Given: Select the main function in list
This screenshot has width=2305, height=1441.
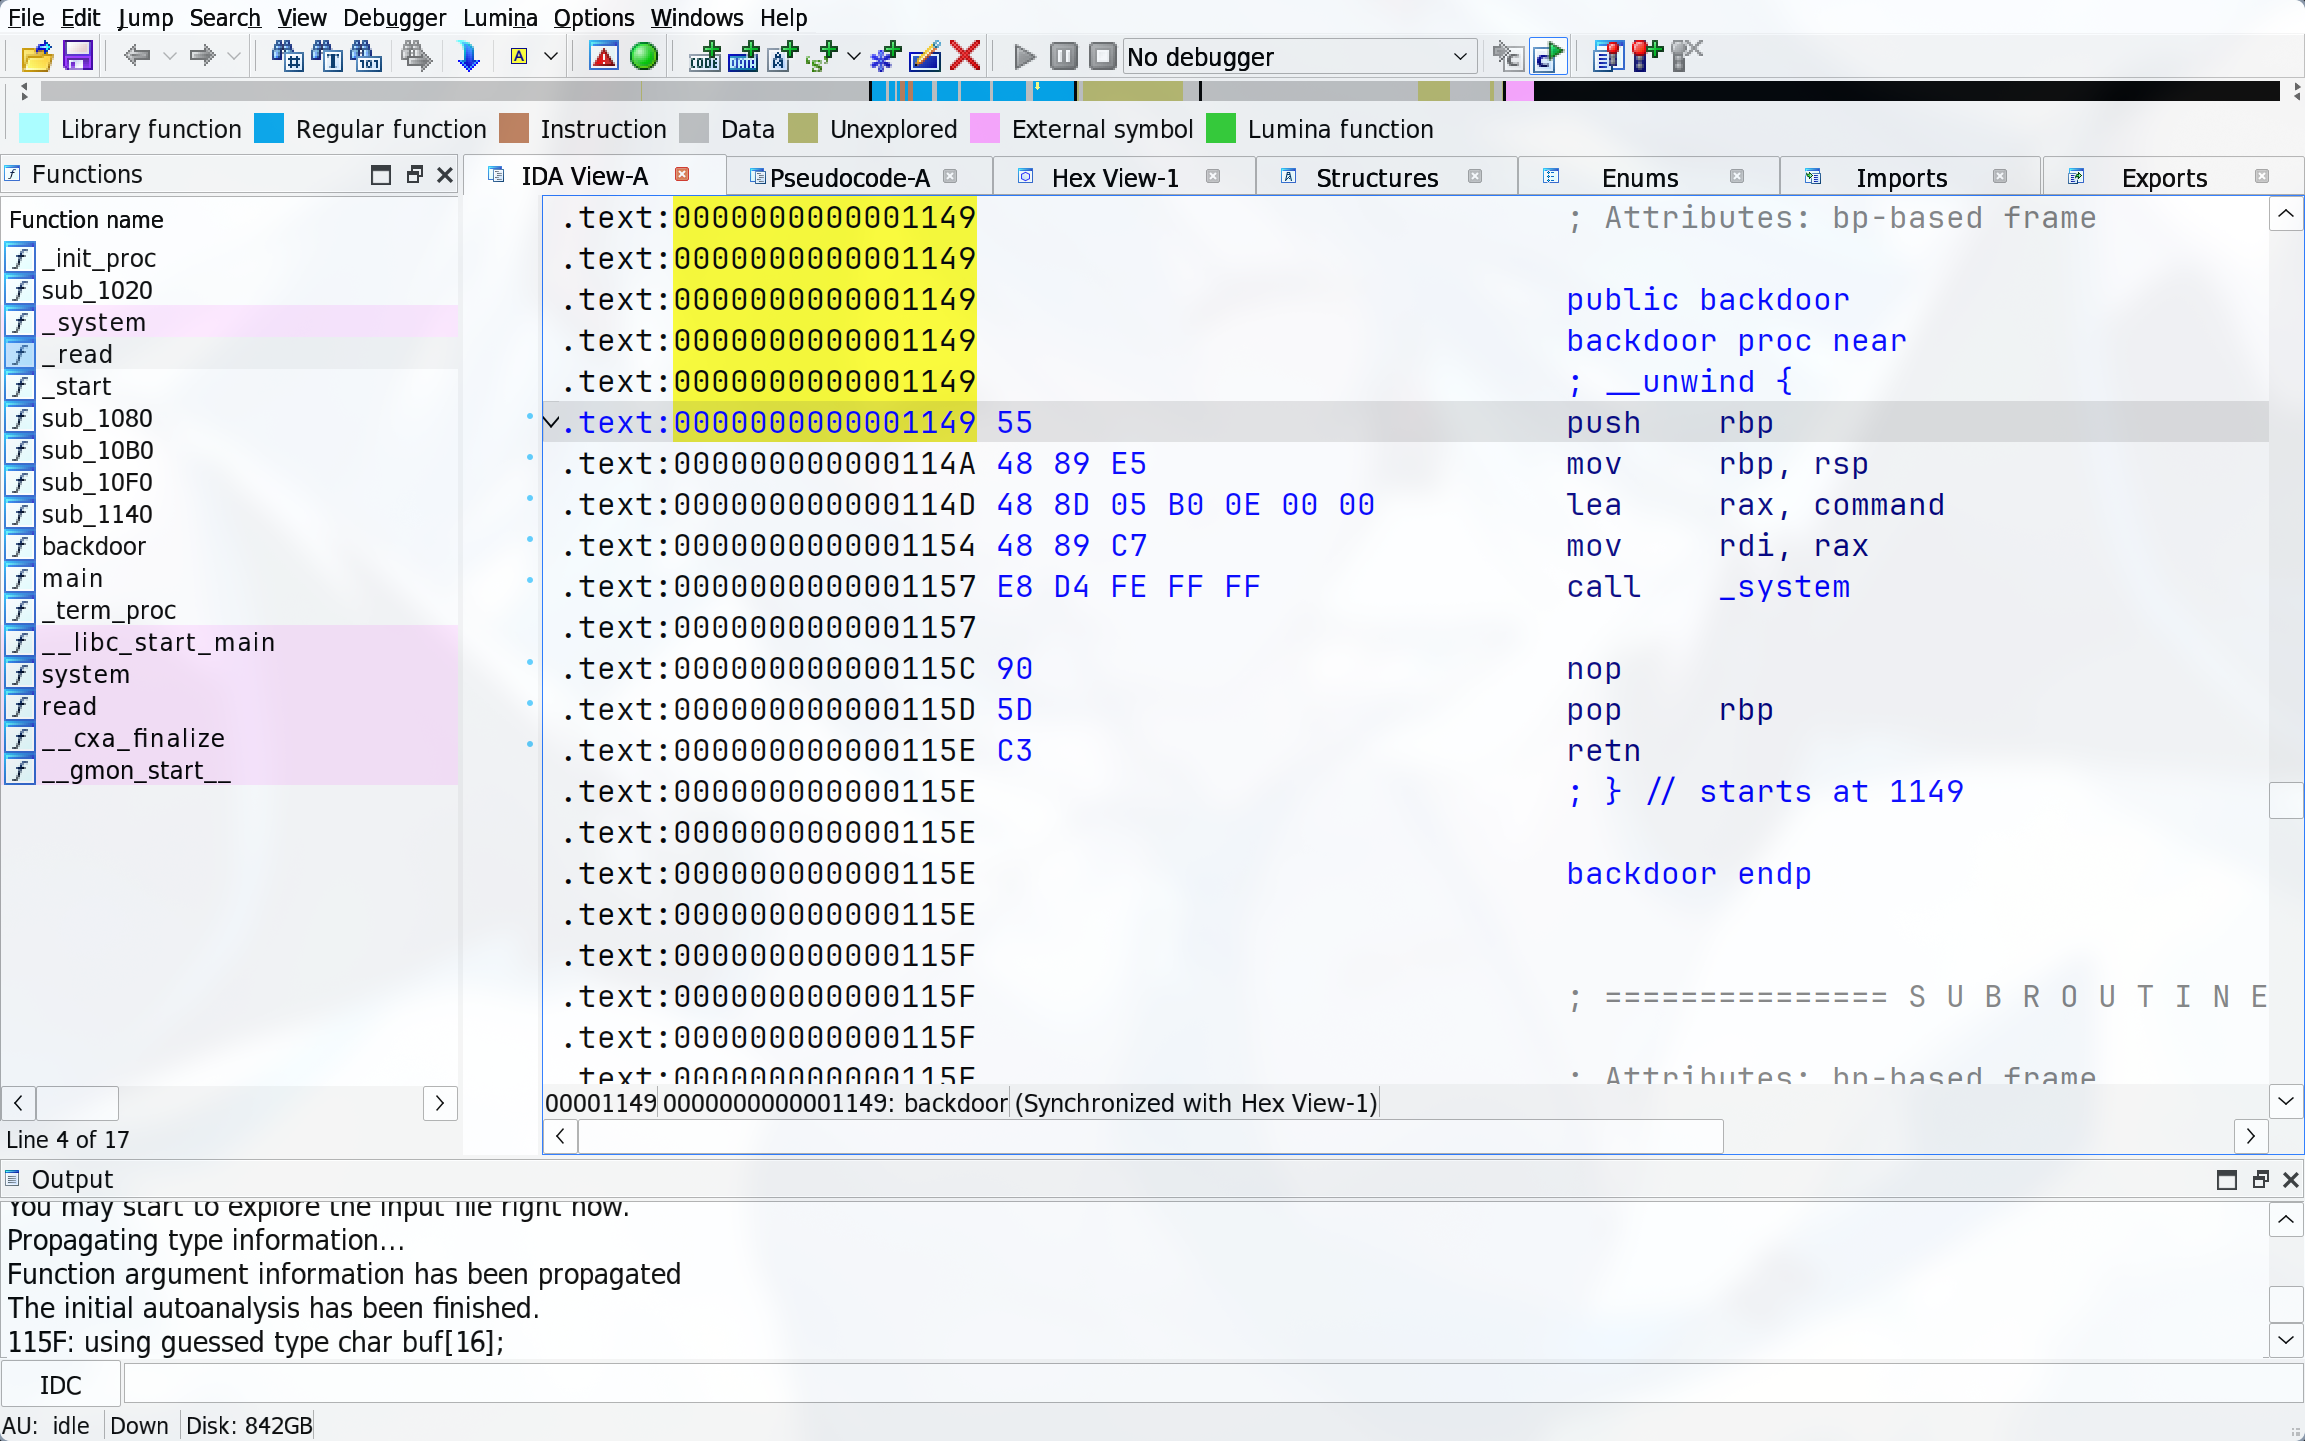Looking at the screenshot, I should point(72,578).
